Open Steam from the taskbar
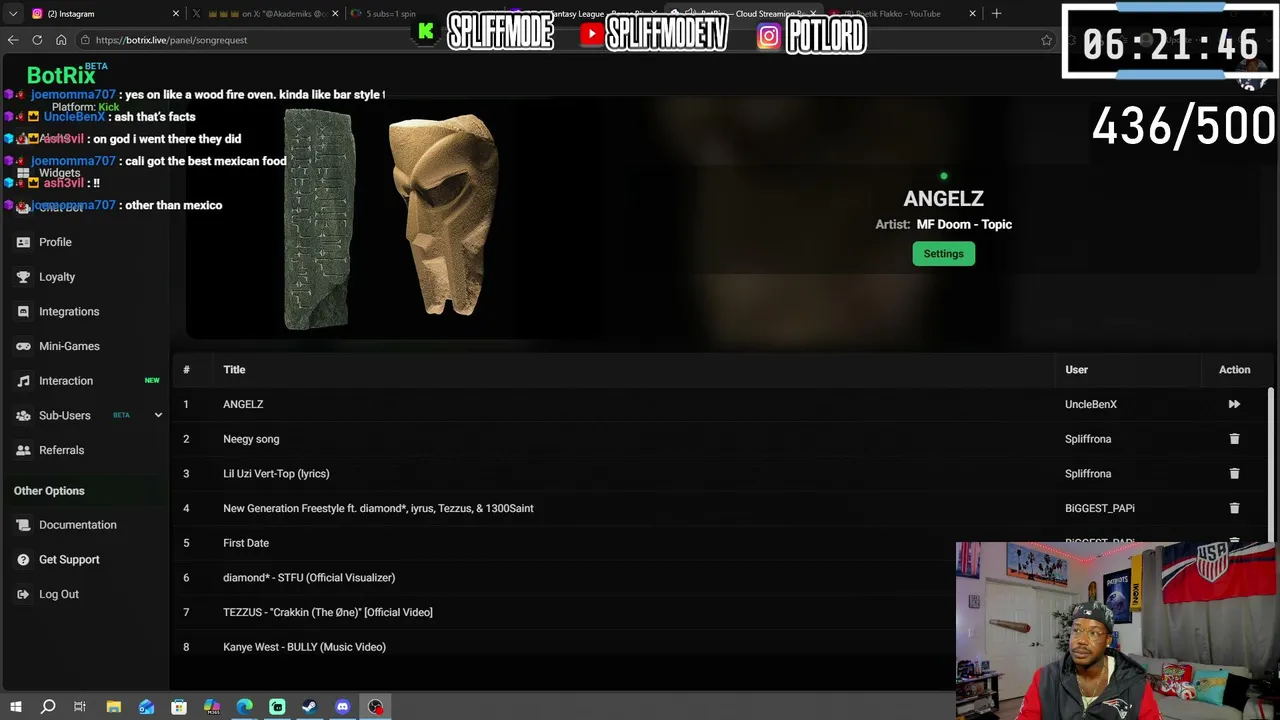This screenshot has width=1280, height=720. coord(310,707)
